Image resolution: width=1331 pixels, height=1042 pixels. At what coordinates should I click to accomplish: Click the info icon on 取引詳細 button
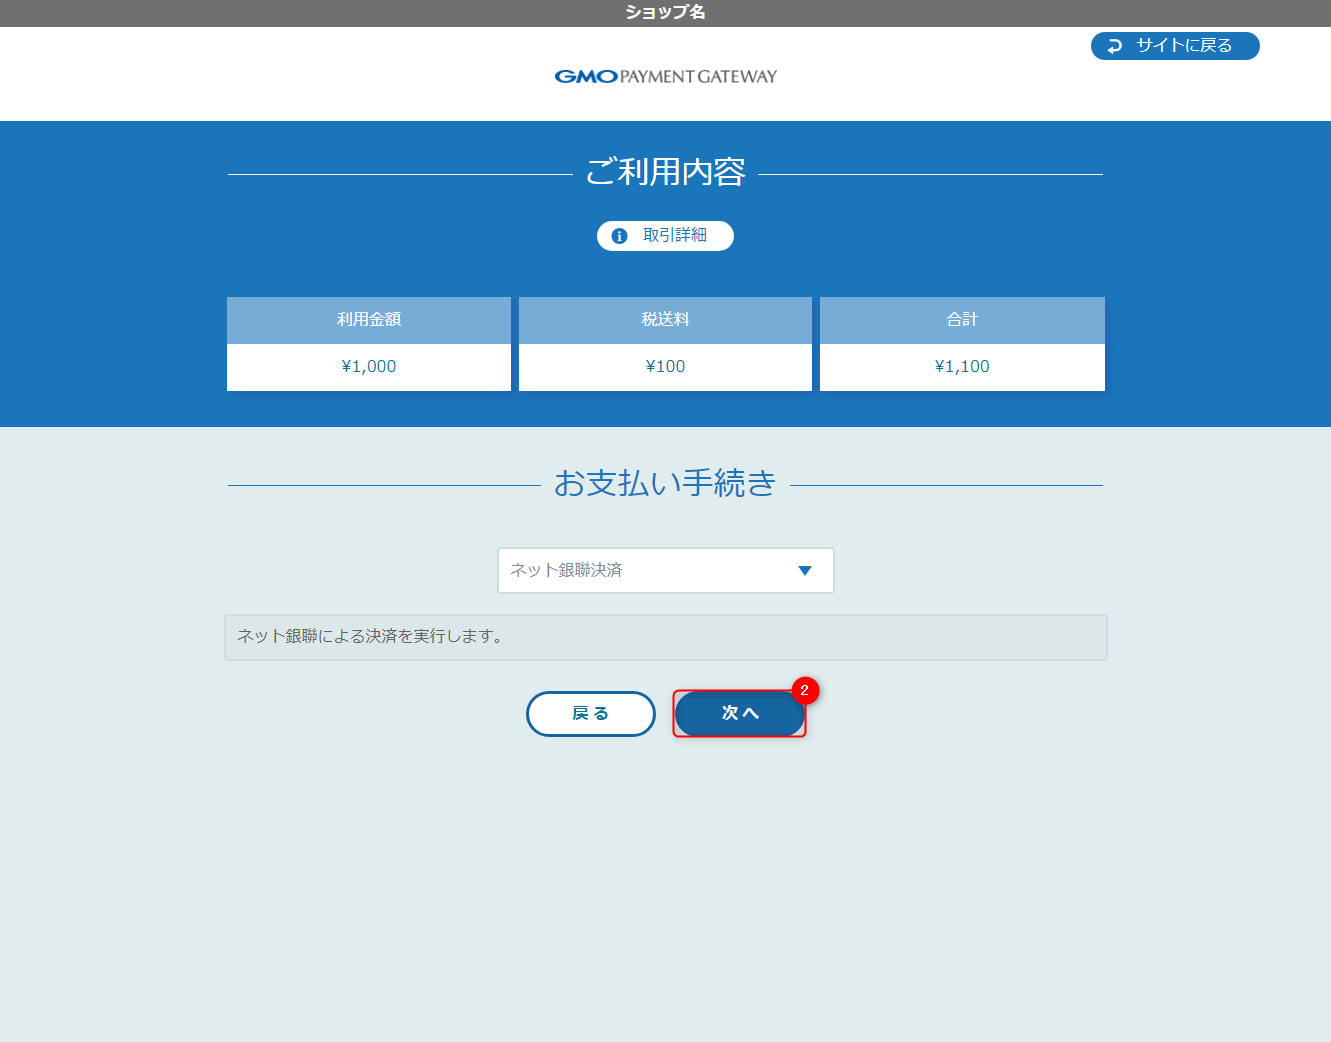tap(619, 235)
